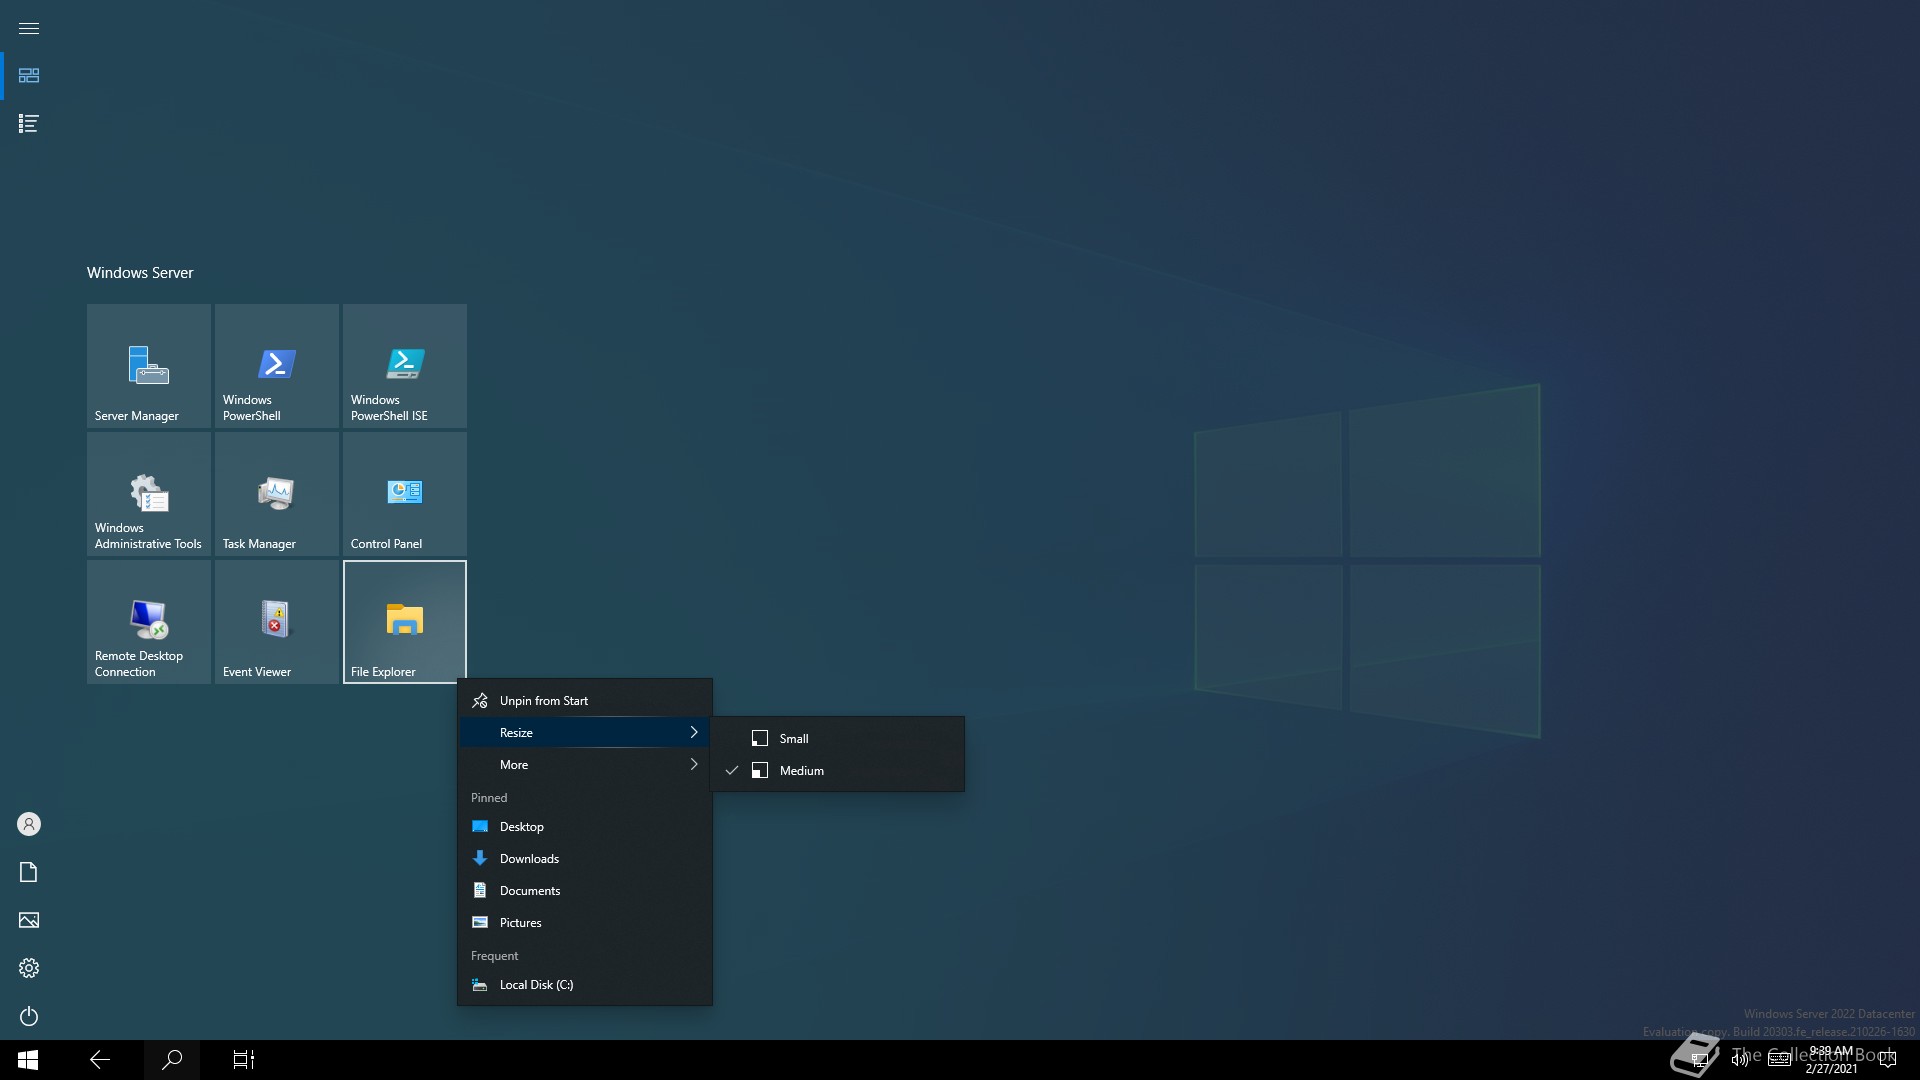Click the taskbar clock and date

1831,1060
